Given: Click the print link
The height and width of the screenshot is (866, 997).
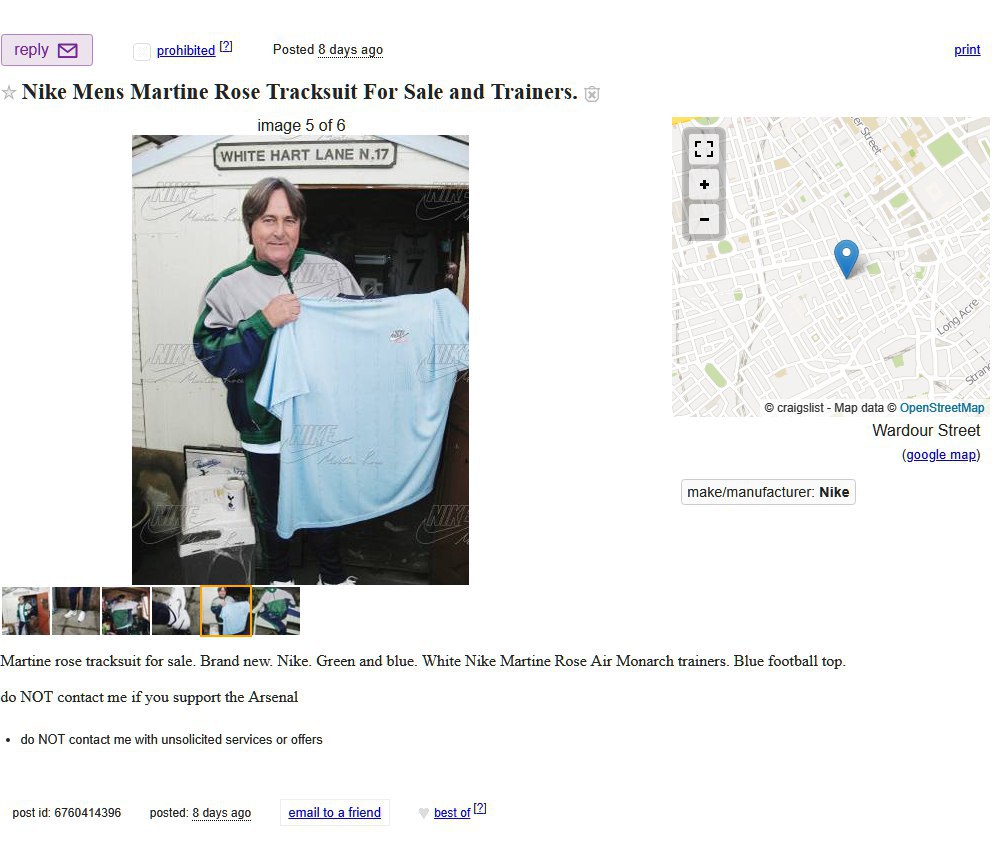Looking at the screenshot, I should click(x=967, y=50).
